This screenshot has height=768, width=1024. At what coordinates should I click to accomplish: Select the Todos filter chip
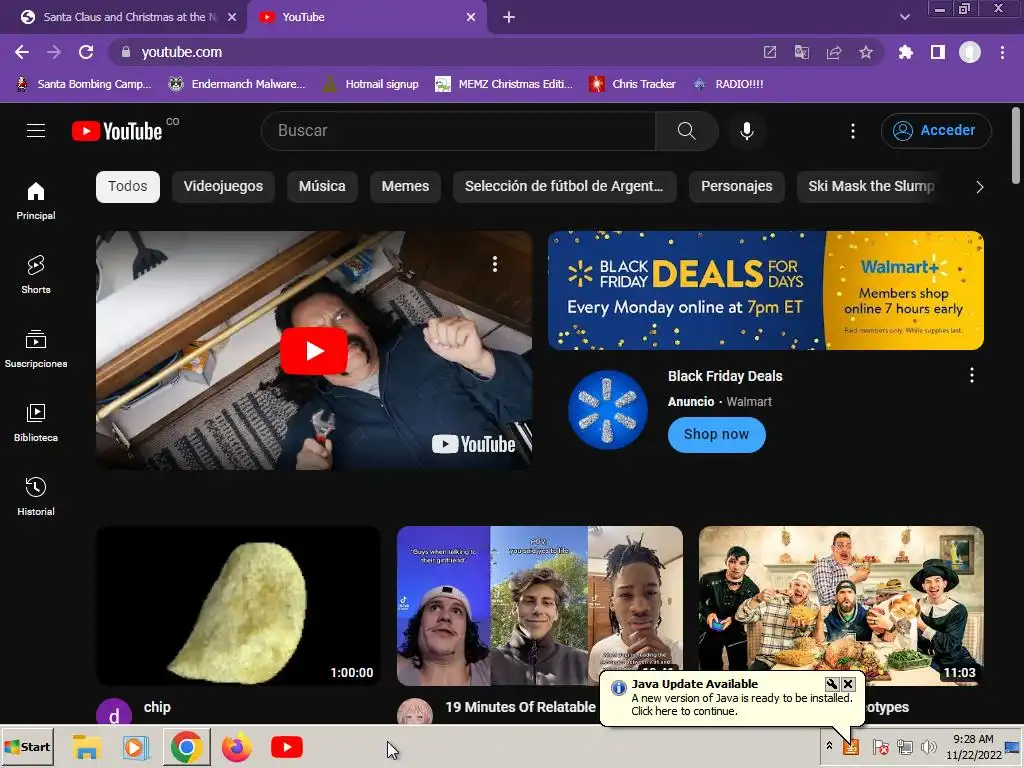pyautogui.click(x=128, y=187)
